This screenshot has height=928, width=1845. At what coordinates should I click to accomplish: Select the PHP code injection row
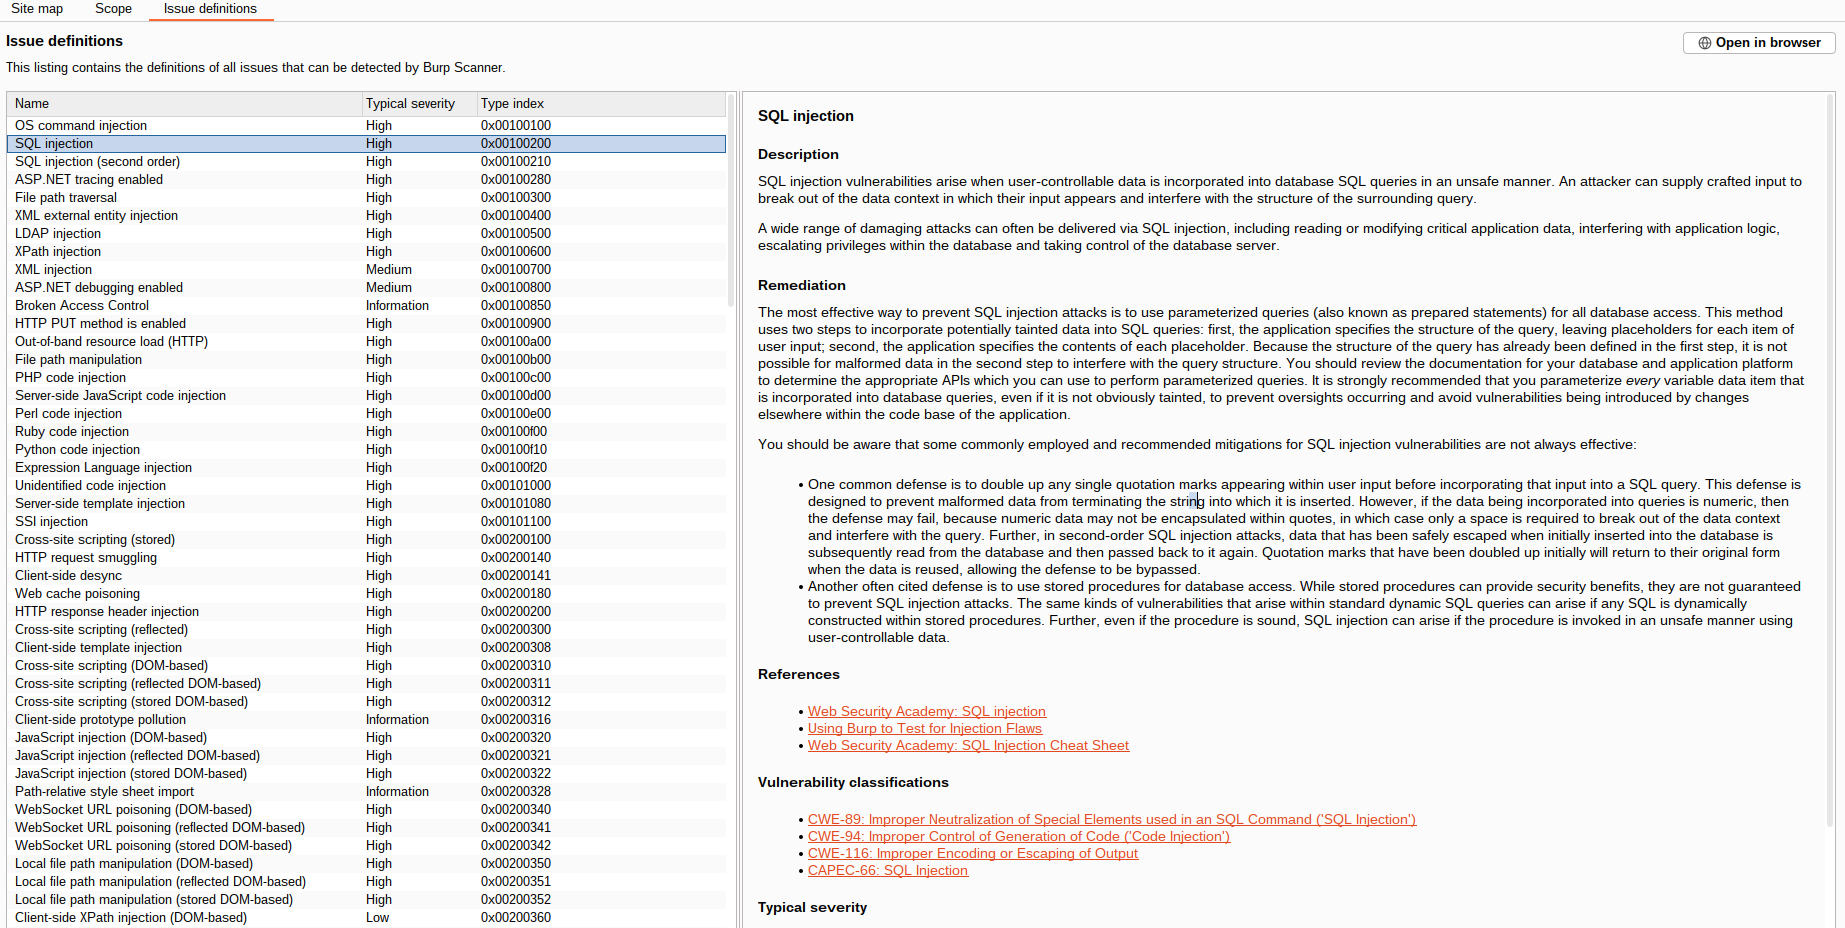point(366,378)
